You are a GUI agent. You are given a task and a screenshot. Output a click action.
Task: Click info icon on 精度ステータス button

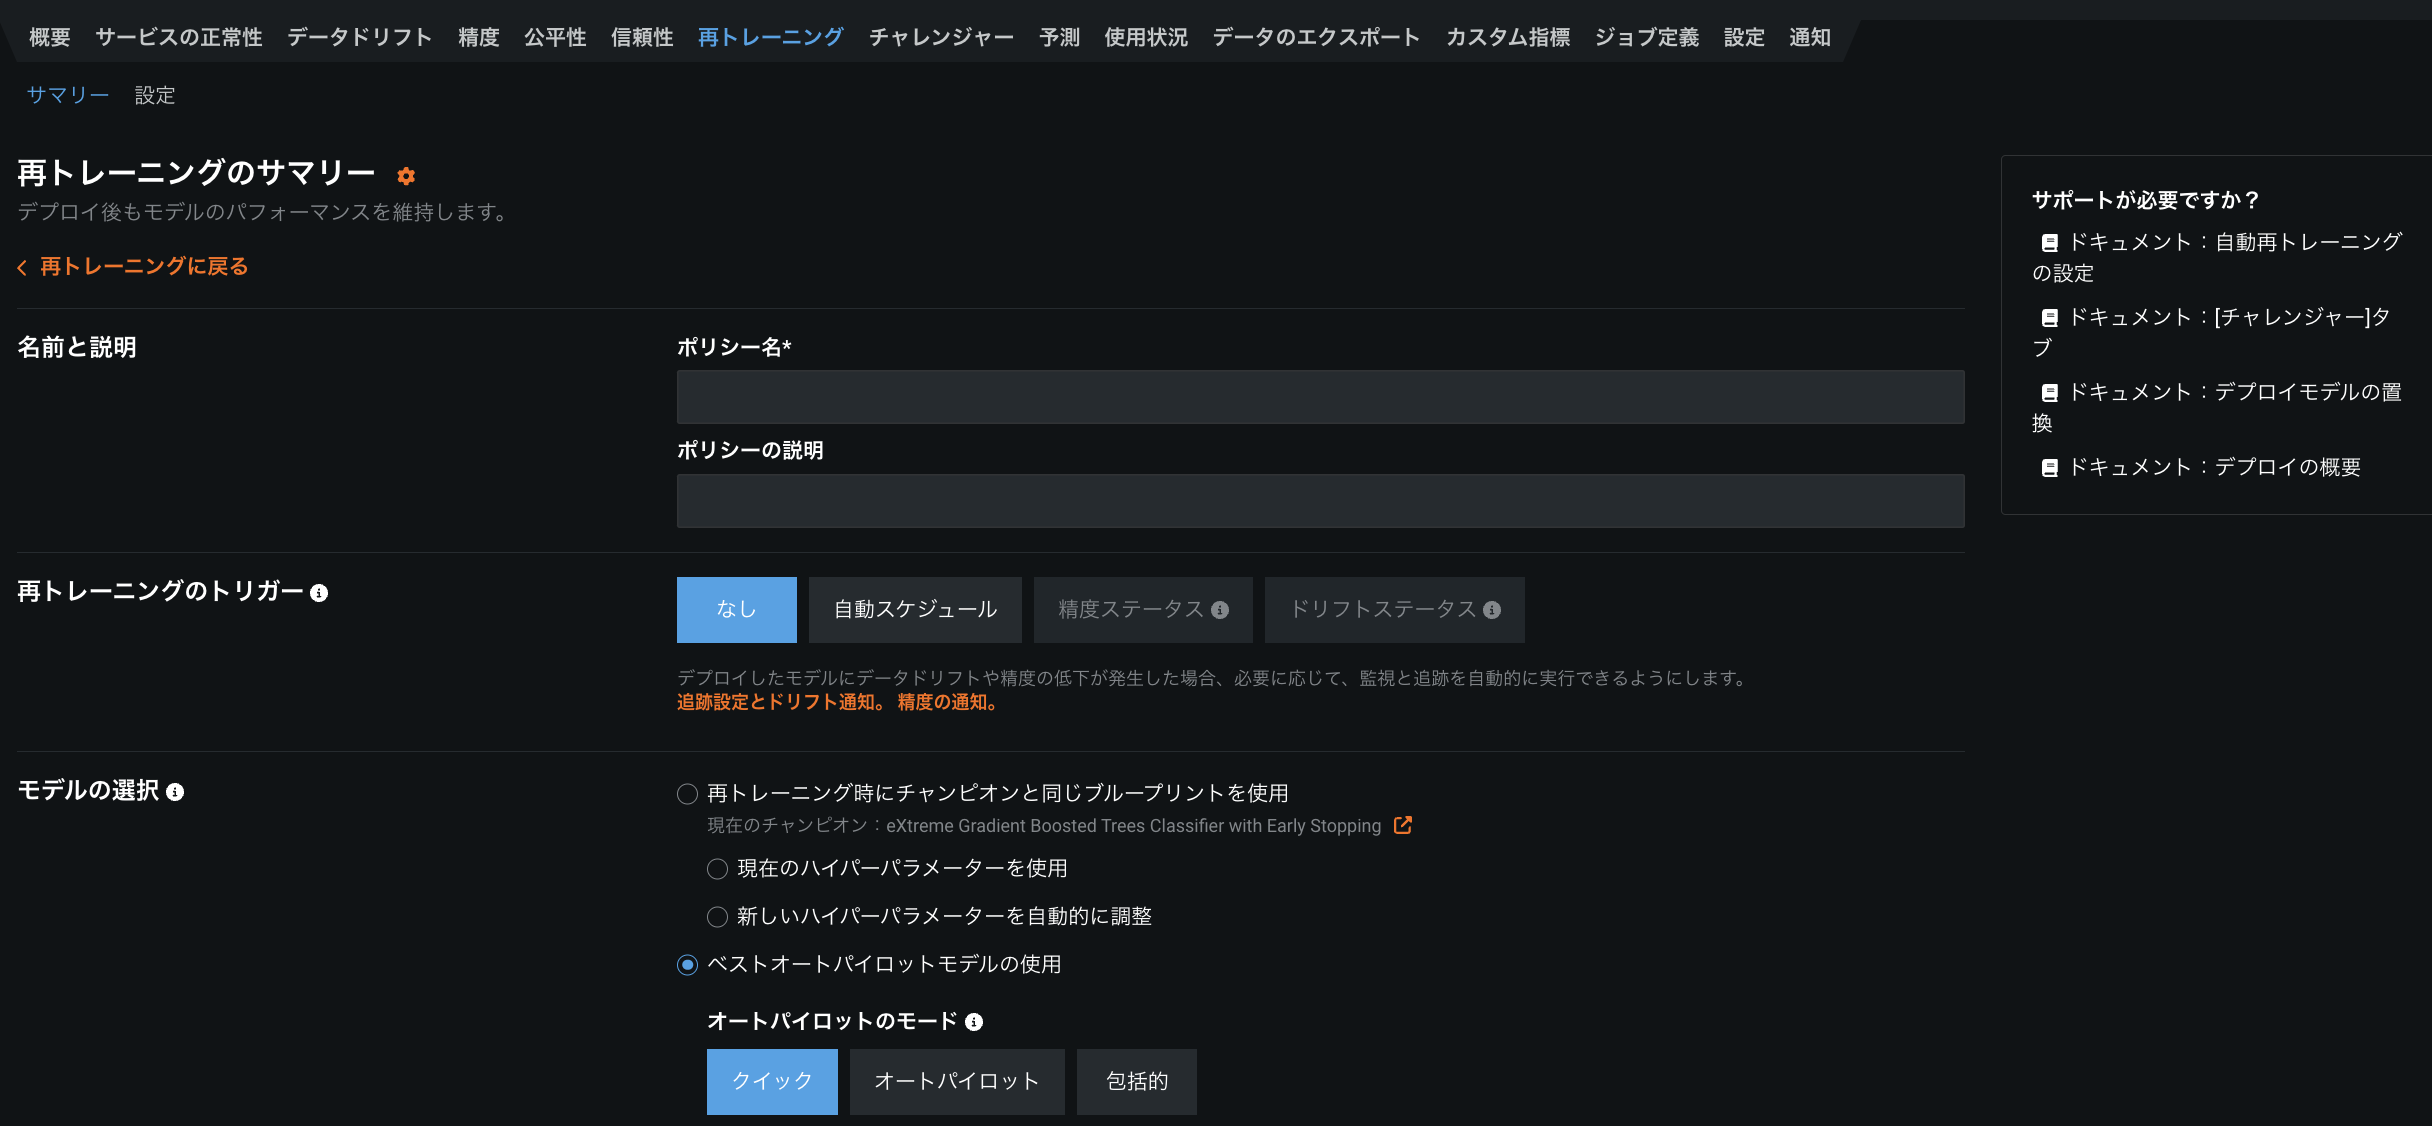click(1220, 610)
